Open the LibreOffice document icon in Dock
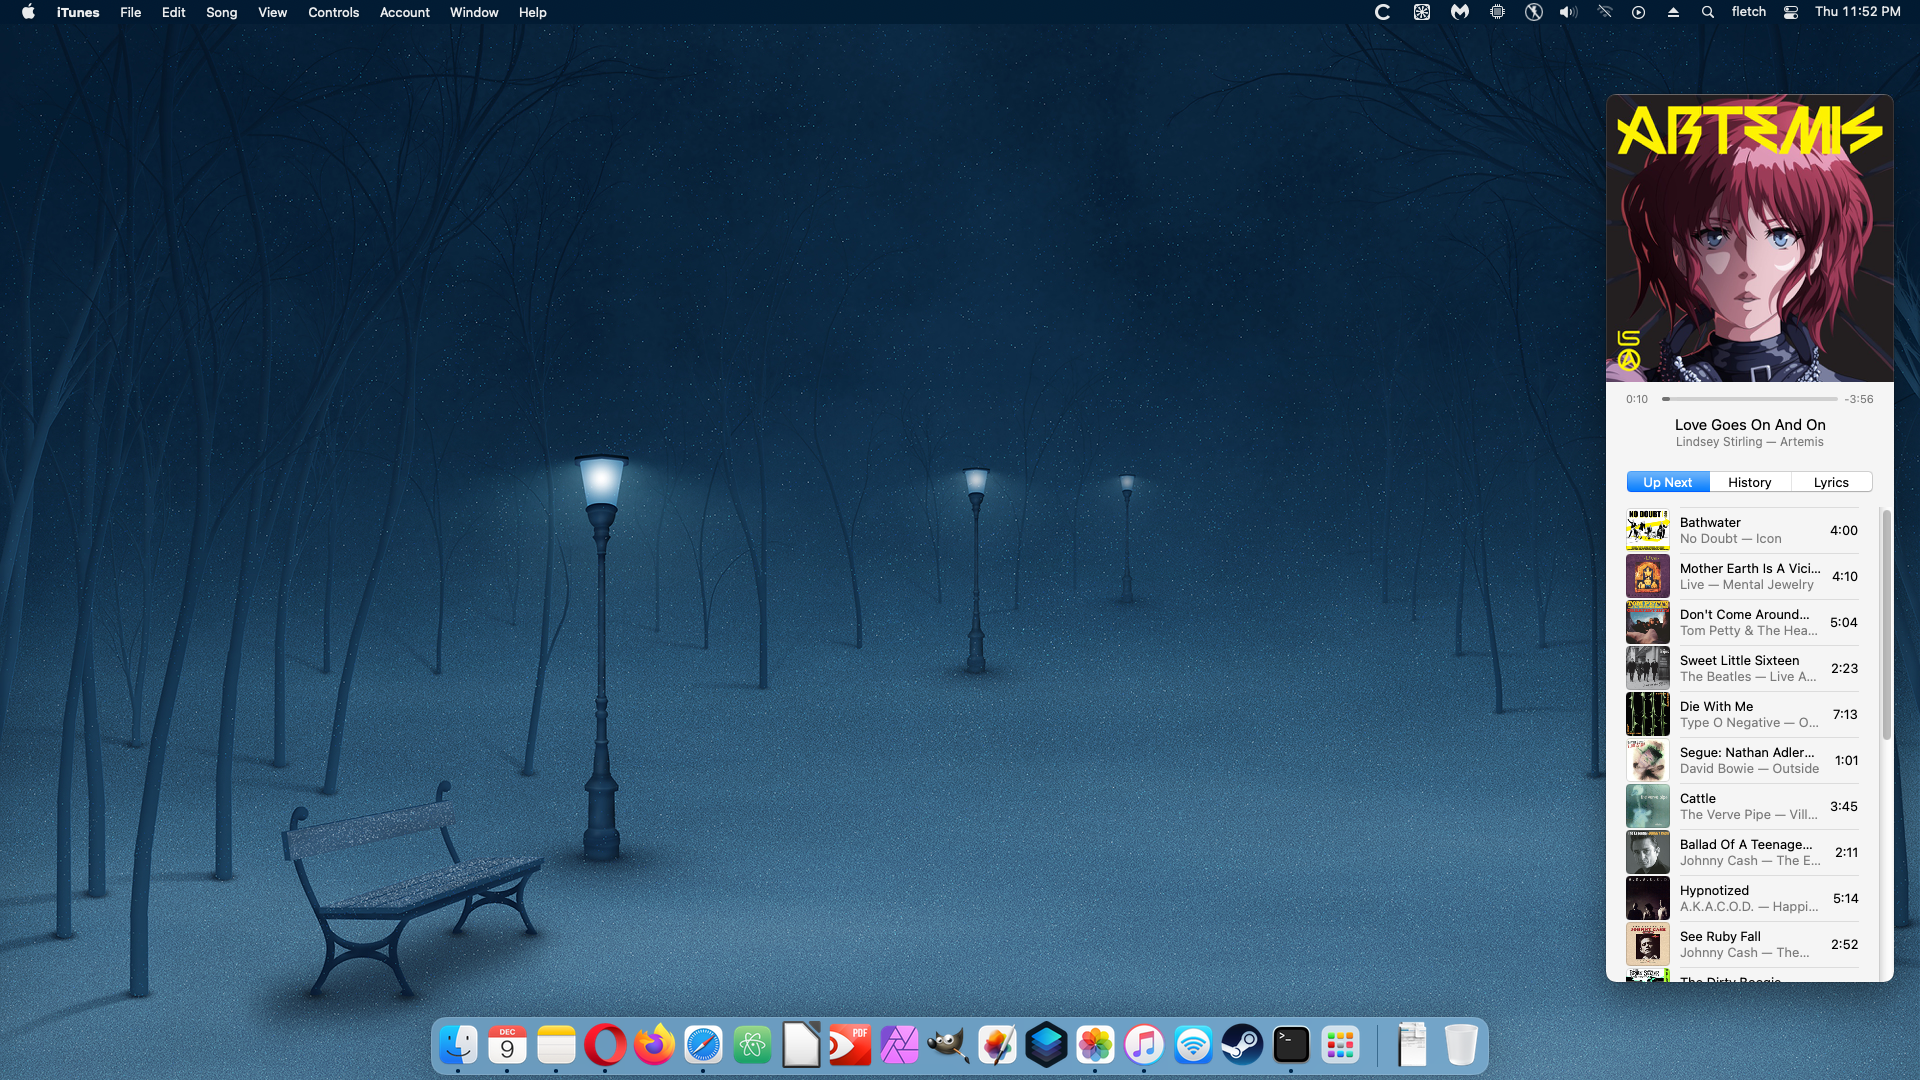The height and width of the screenshot is (1080, 1920). [801, 1046]
